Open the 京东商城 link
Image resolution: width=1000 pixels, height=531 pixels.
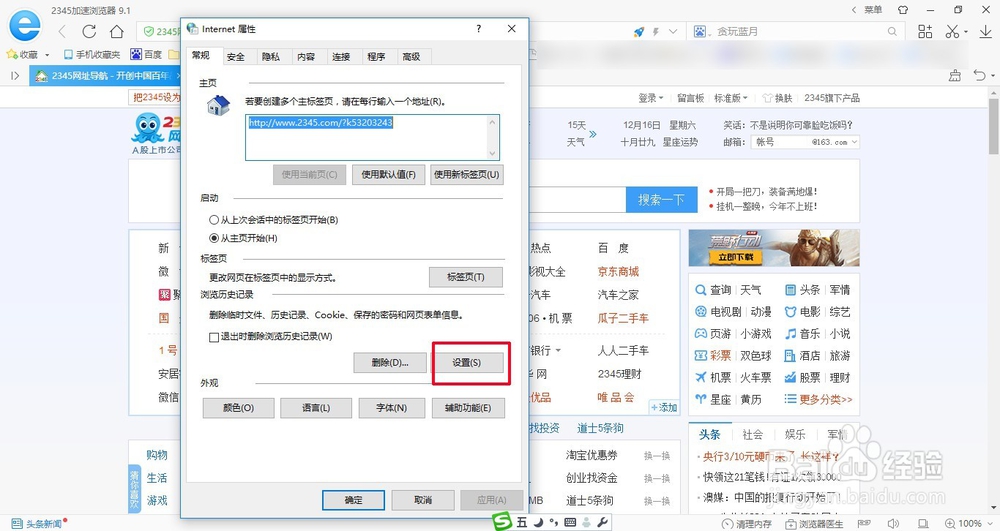pyautogui.click(x=618, y=272)
